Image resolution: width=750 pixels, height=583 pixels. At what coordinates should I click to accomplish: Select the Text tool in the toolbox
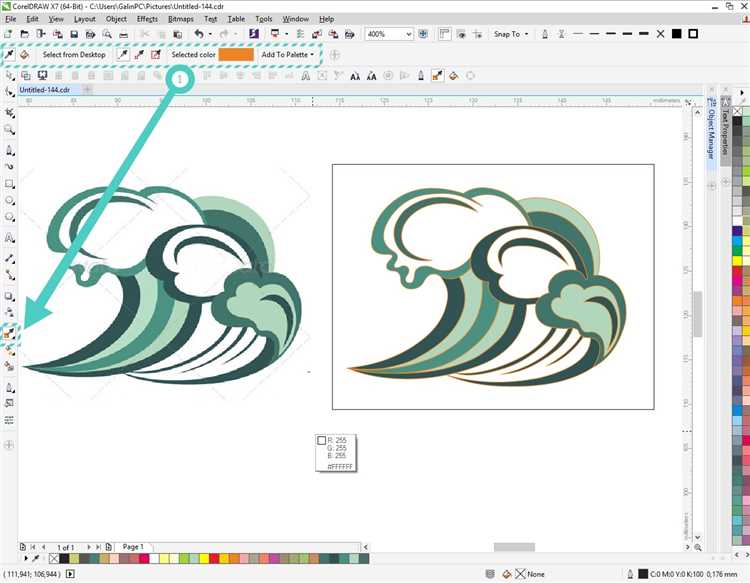[9, 238]
